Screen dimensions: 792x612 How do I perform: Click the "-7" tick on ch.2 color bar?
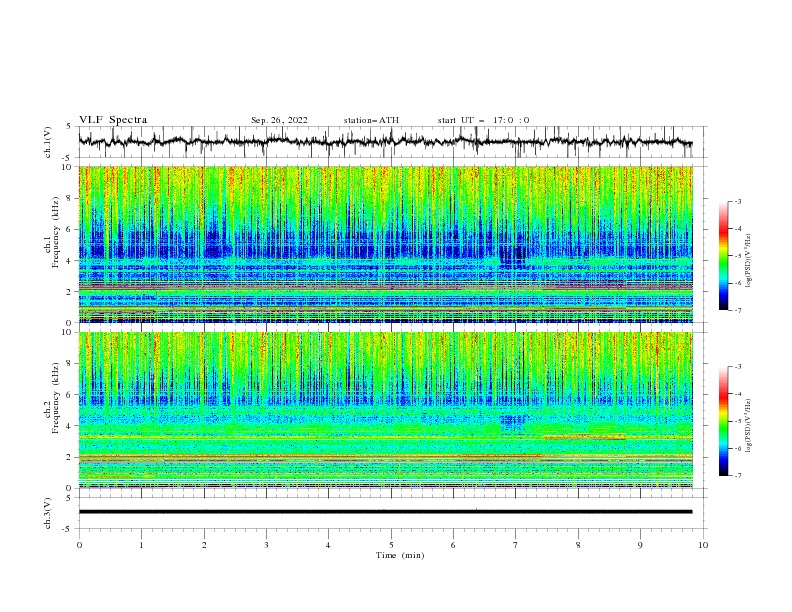point(737,475)
